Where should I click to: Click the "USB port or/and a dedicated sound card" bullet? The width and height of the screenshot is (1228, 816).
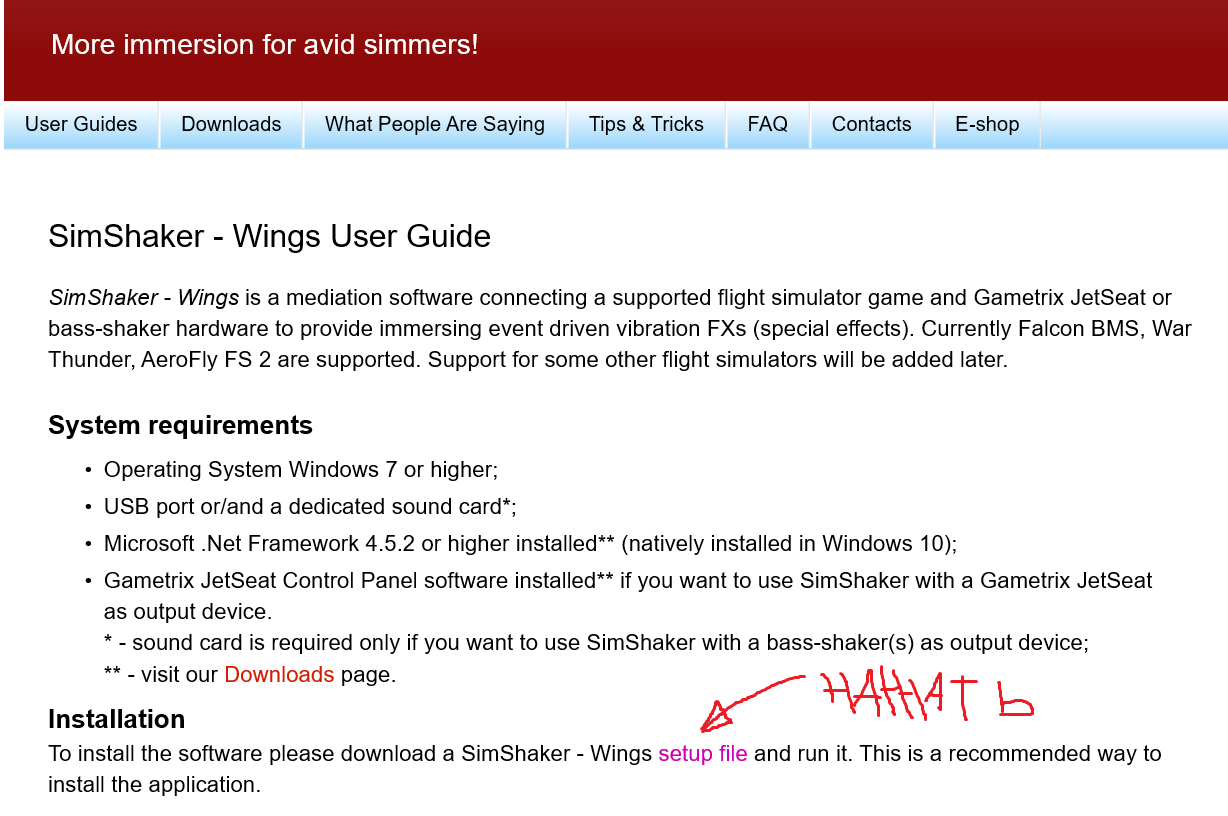310,506
